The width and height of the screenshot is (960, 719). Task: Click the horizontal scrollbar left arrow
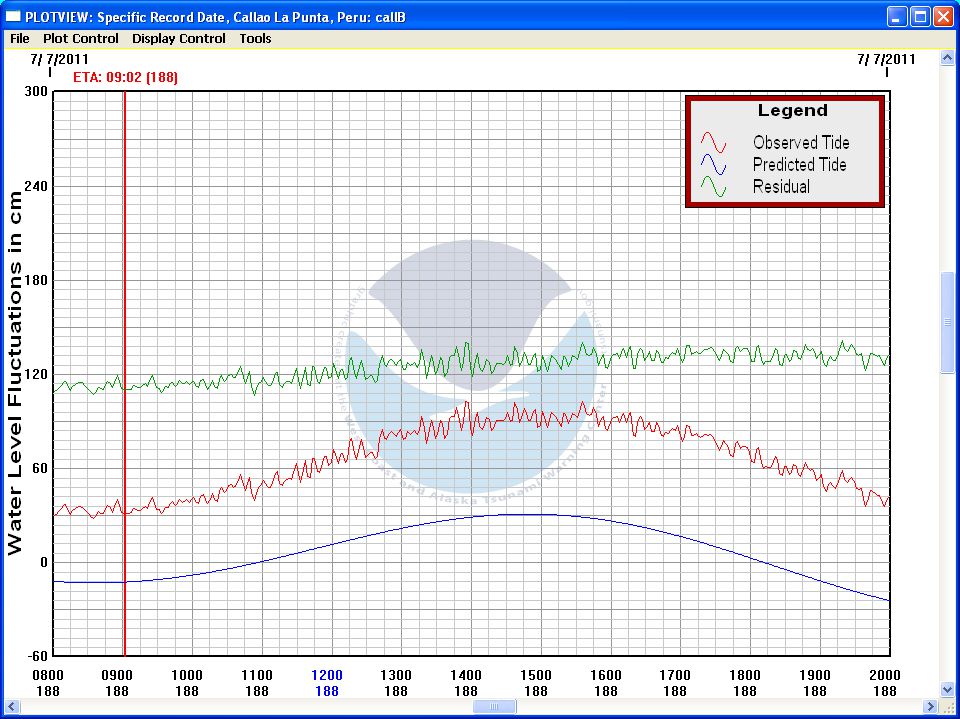12,706
